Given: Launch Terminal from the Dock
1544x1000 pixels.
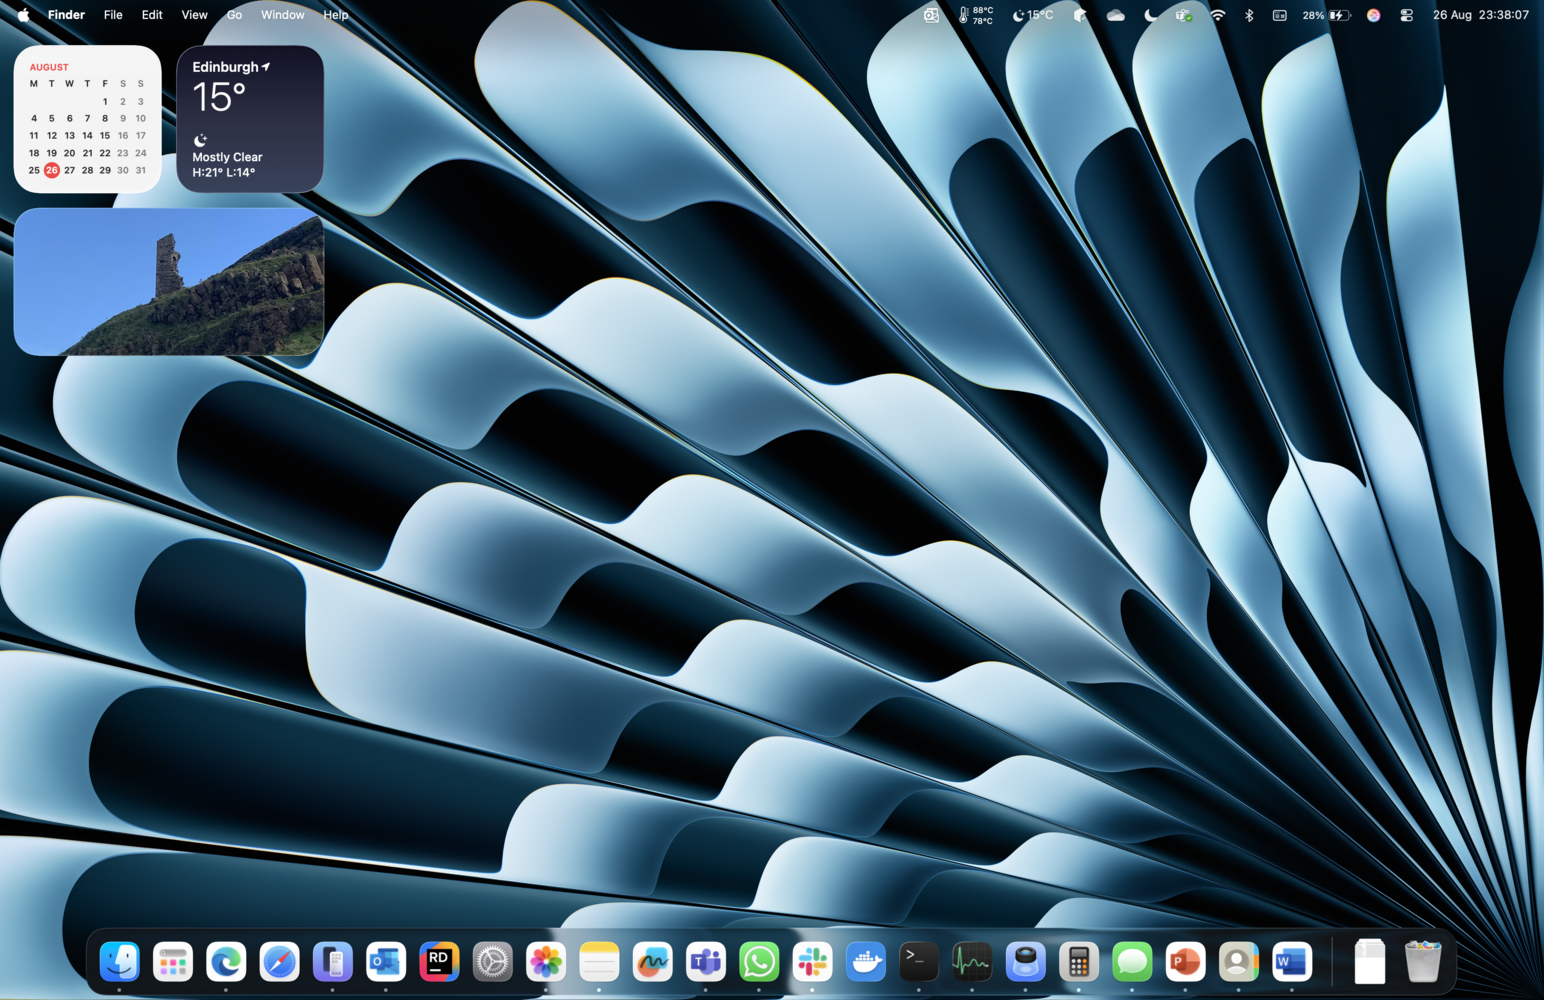Looking at the screenshot, I should pyautogui.click(x=919, y=962).
